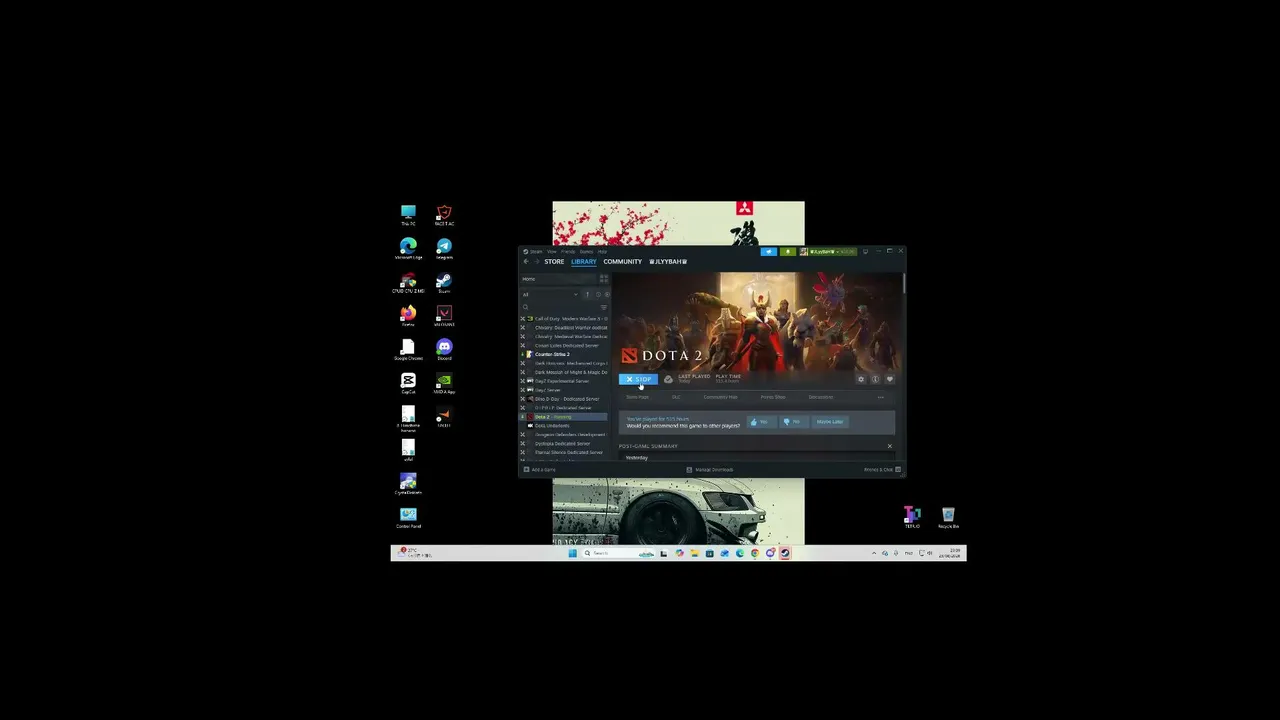Screen dimensions: 1280x720
Task: Open Dota 2 DLC link
Action: click(676, 397)
